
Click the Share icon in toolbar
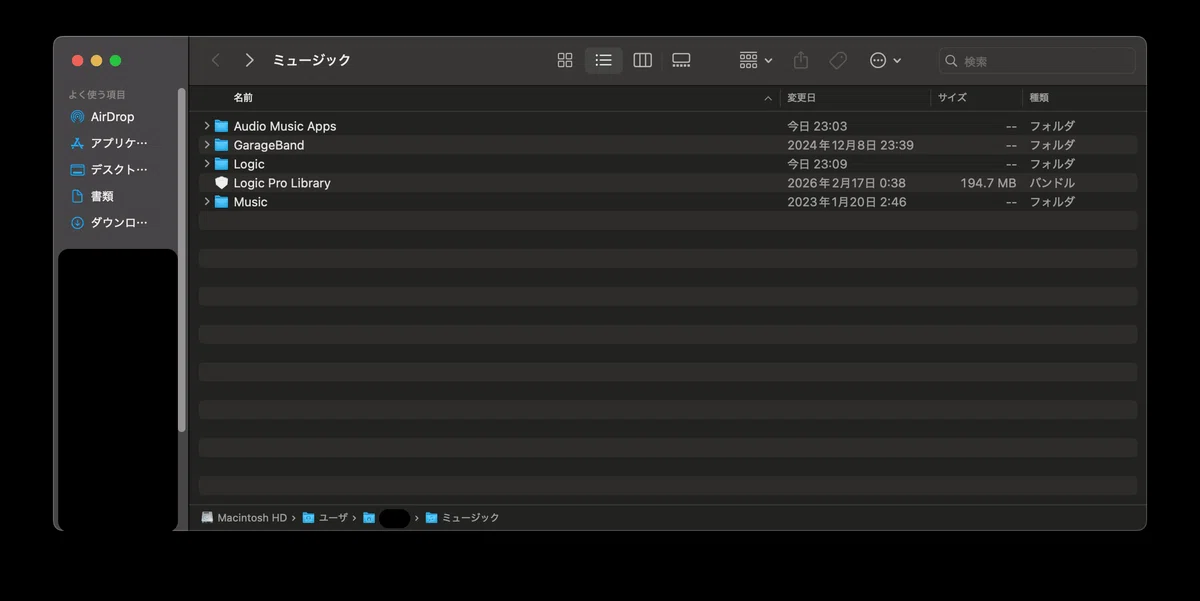[x=801, y=61]
